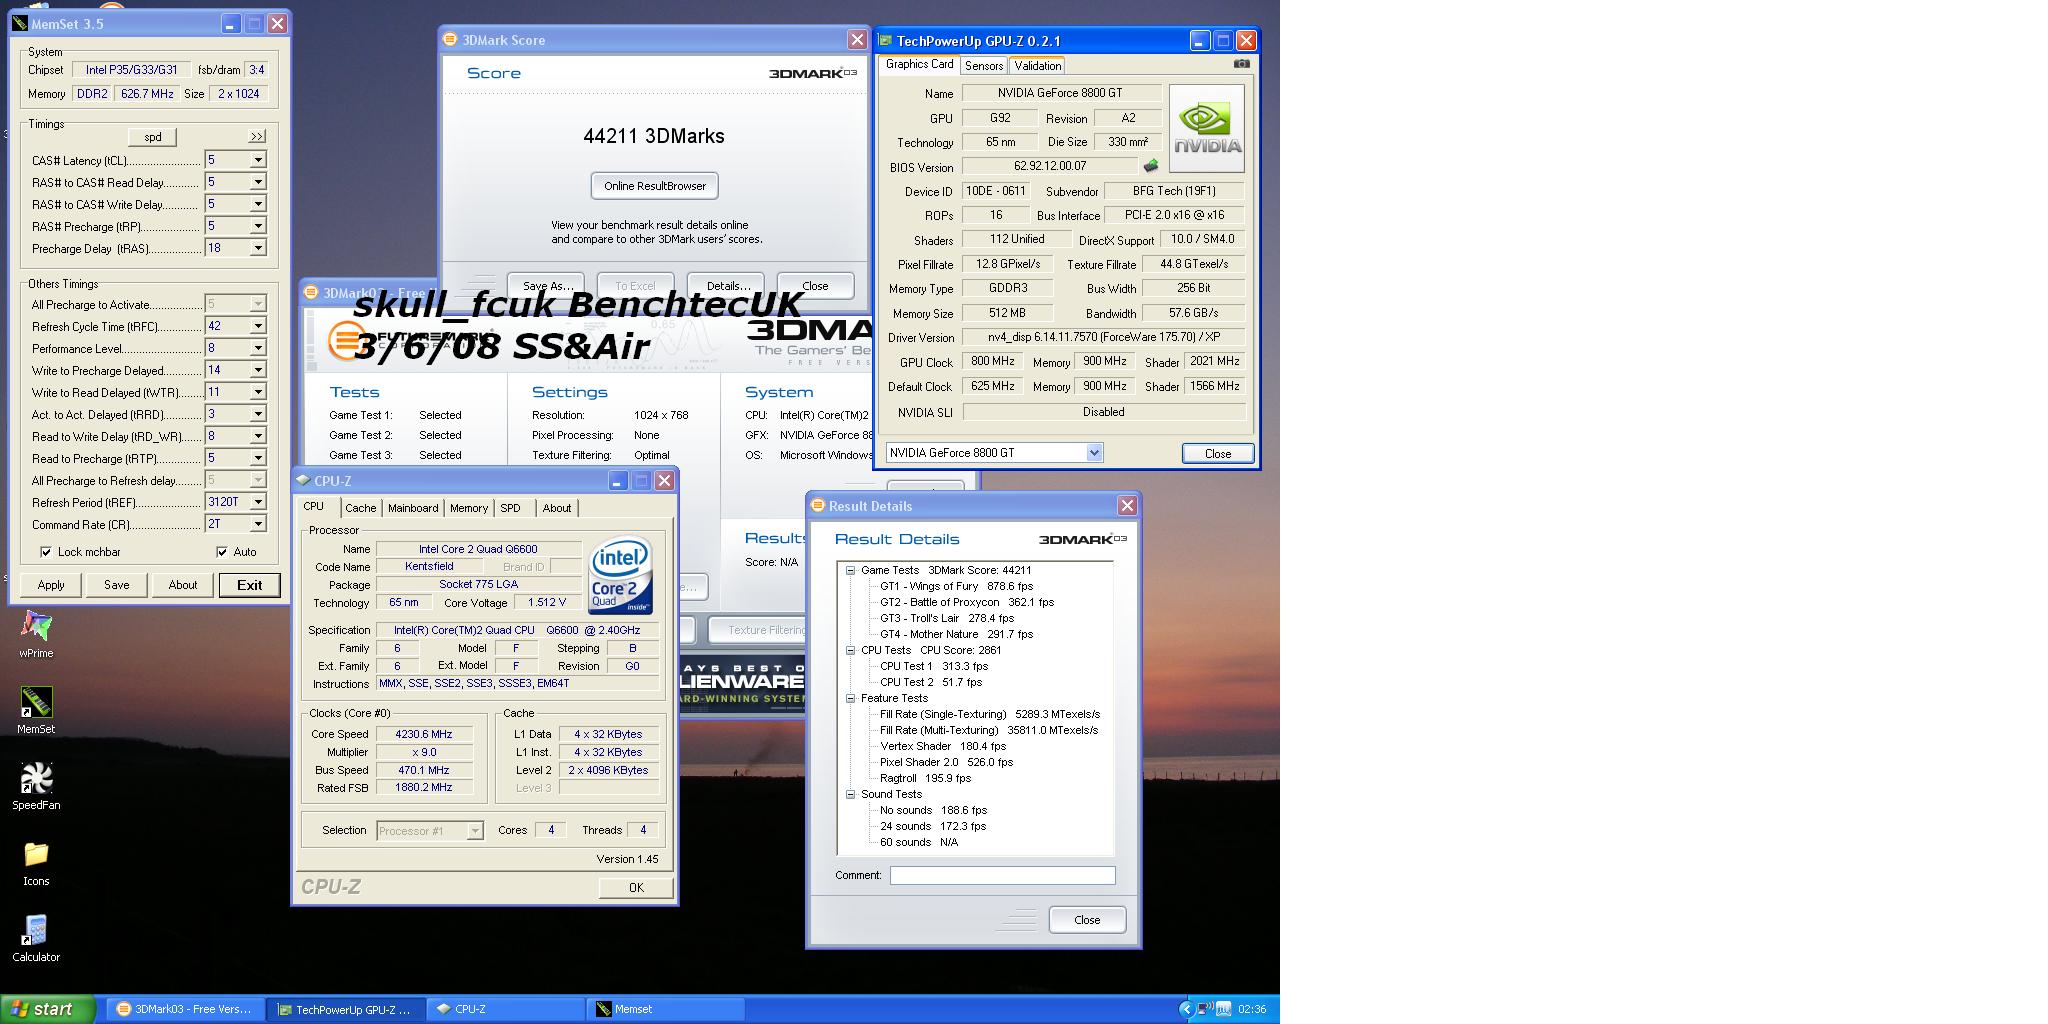Open the About tab in CPU-Z
This screenshot has height=1024, width=2048.
[x=557, y=508]
